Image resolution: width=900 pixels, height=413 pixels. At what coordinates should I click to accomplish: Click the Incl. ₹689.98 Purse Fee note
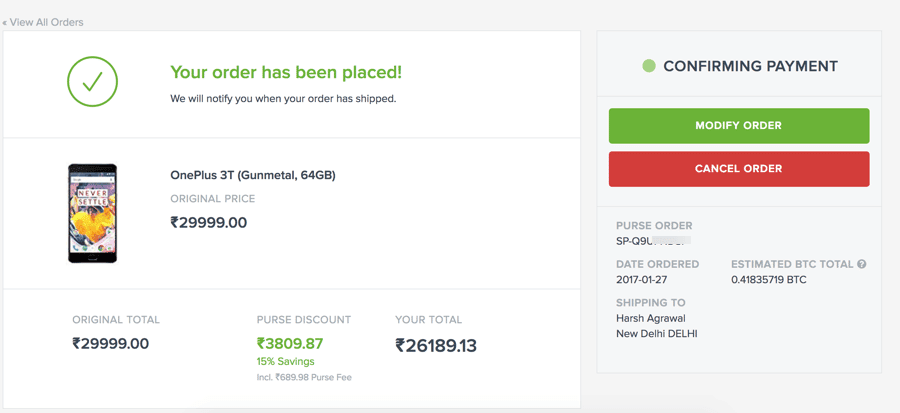coord(304,377)
